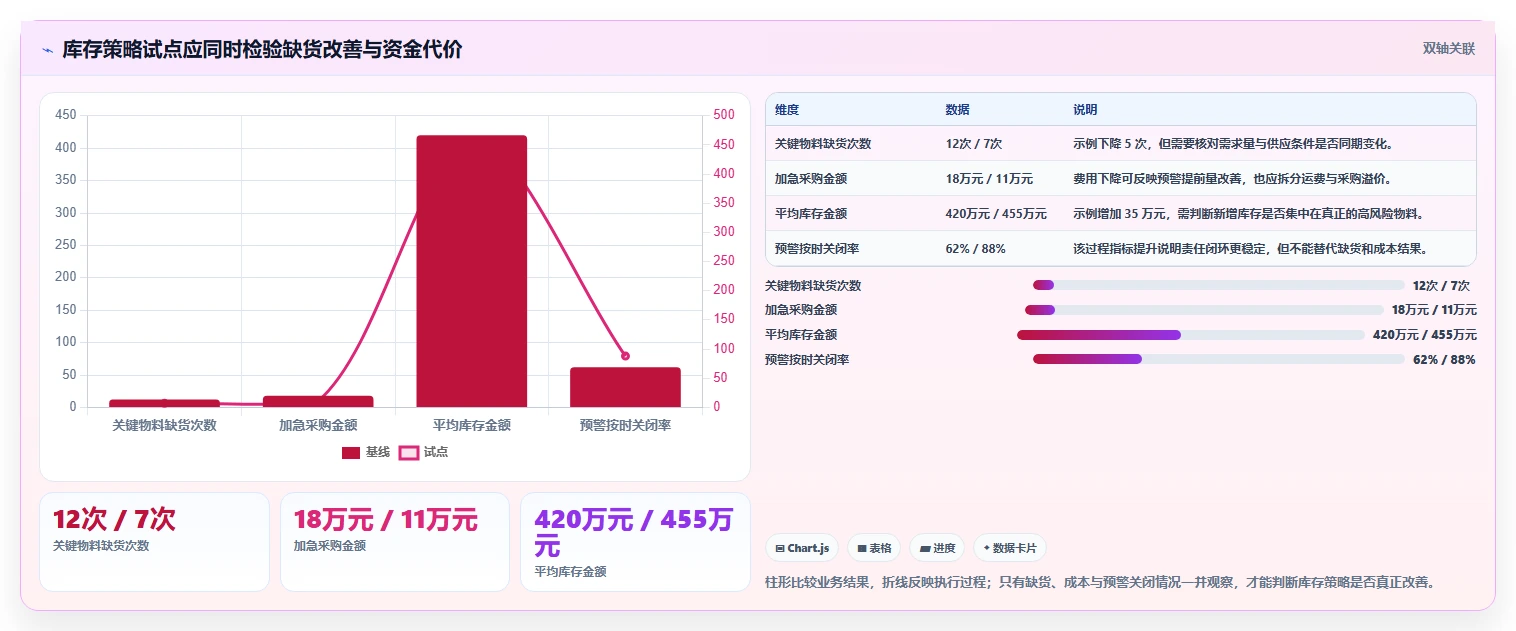Open the 18万元 / 11万元 data card
The height and width of the screenshot is (631, 1516).
click(395, 542)
